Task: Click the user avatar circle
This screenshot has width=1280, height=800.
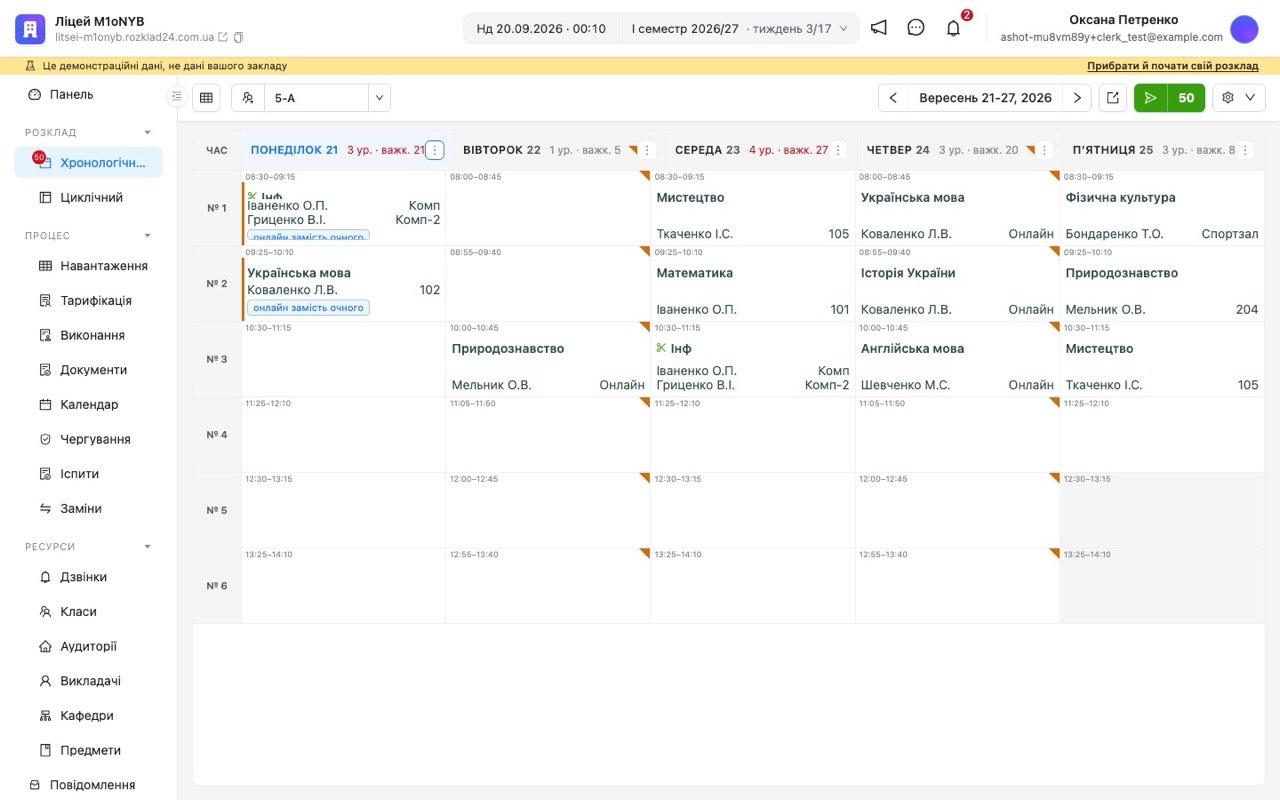Action: [1244, 29]
